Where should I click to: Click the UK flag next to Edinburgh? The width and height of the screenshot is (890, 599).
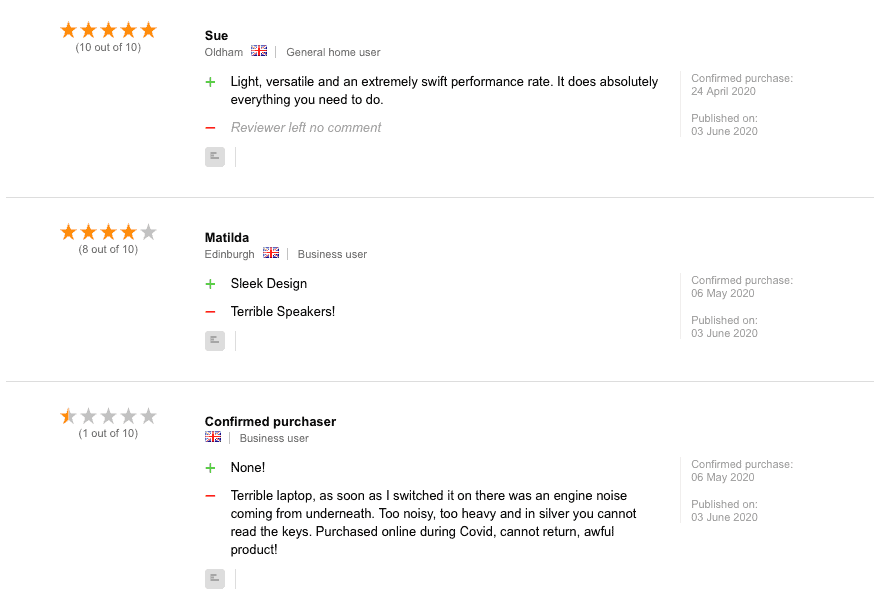tap(271, 253)
